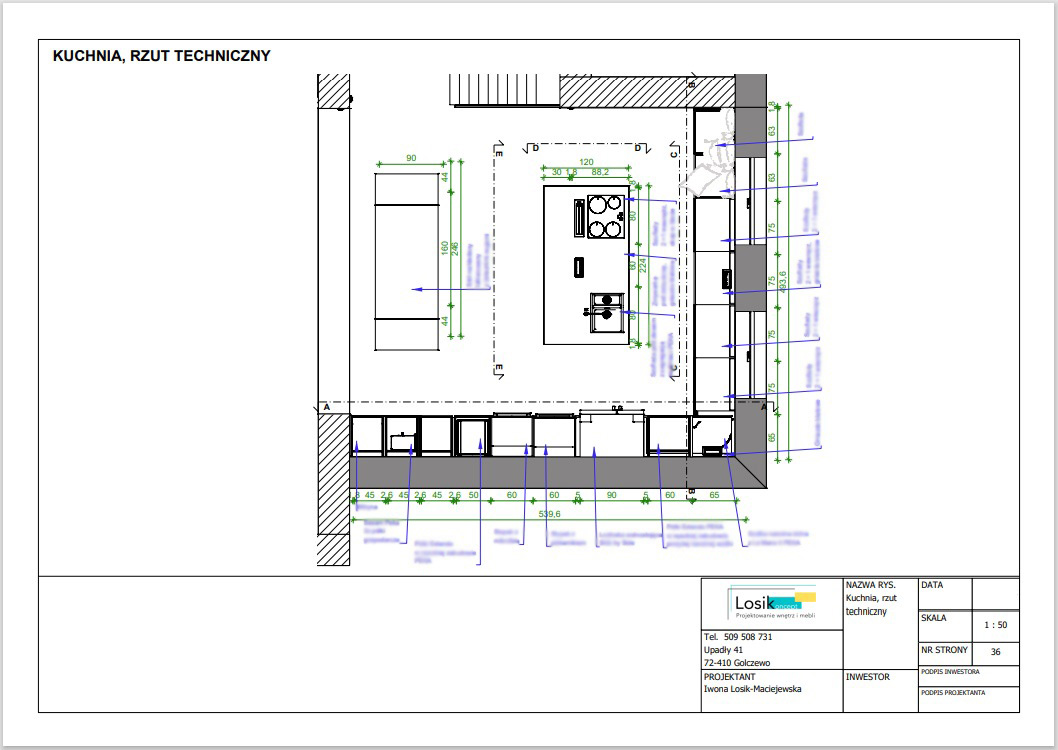Click the small sink in the bottom cabinet row

coord(402,439)
